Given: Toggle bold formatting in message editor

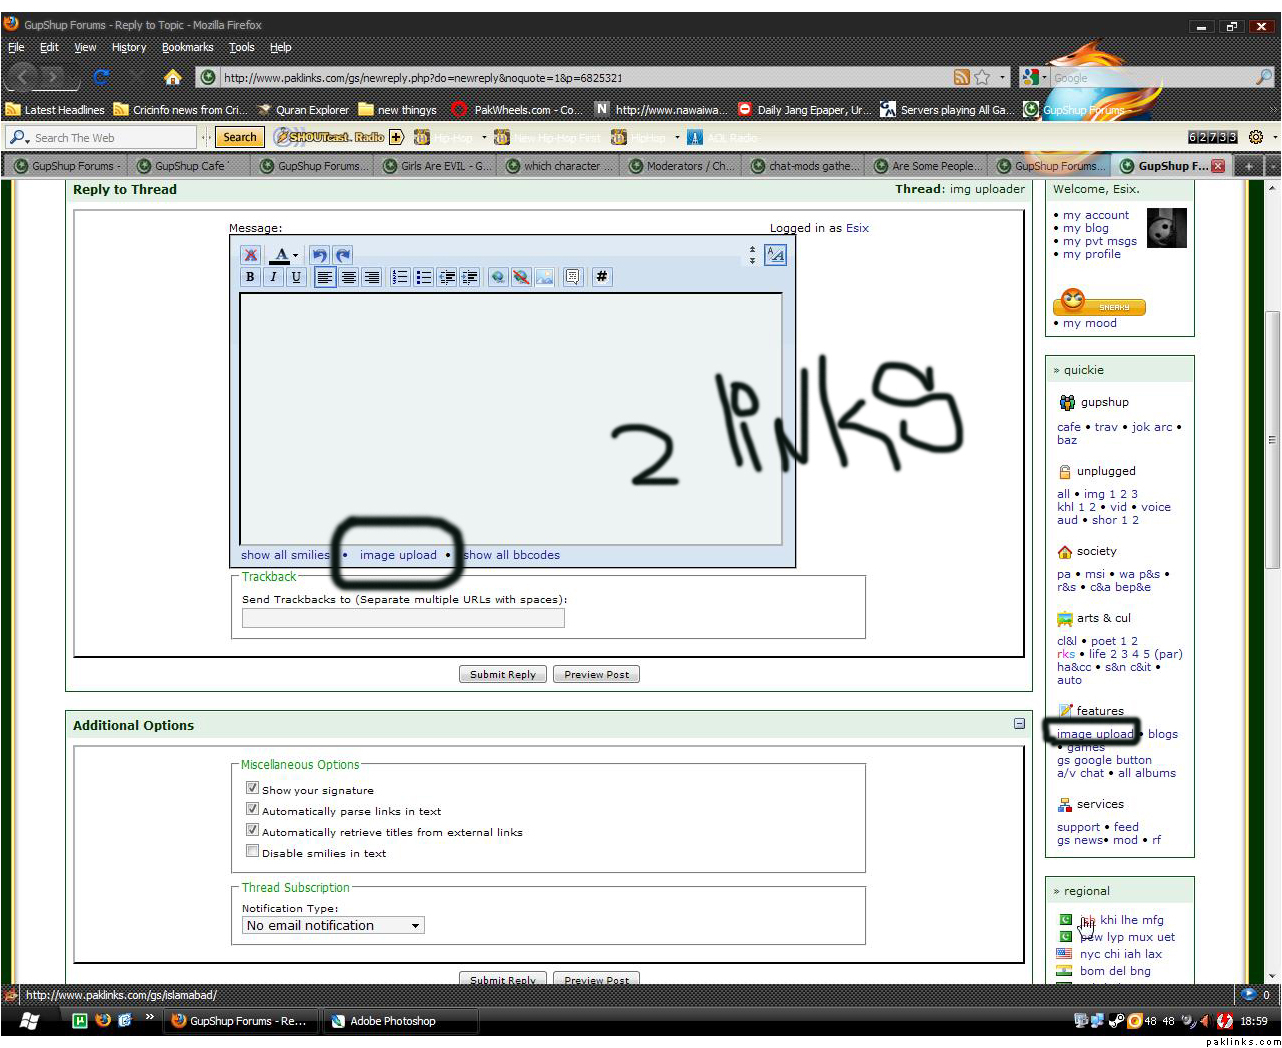Looking at the screenshot, I should coord(250,278).
